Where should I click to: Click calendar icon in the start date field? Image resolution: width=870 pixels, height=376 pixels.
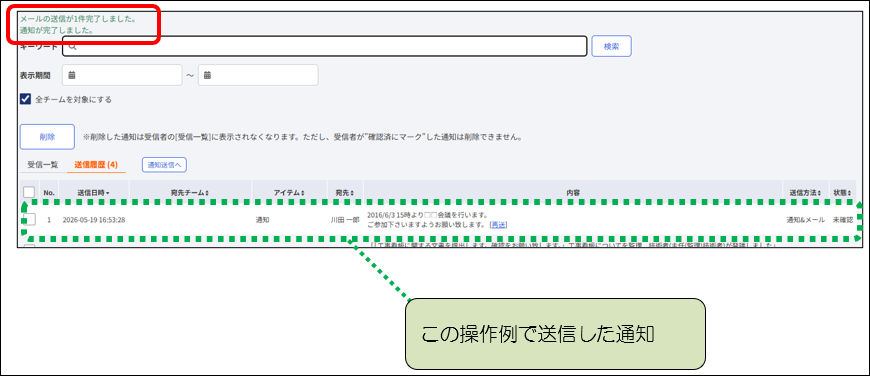(x=72, y=75)
